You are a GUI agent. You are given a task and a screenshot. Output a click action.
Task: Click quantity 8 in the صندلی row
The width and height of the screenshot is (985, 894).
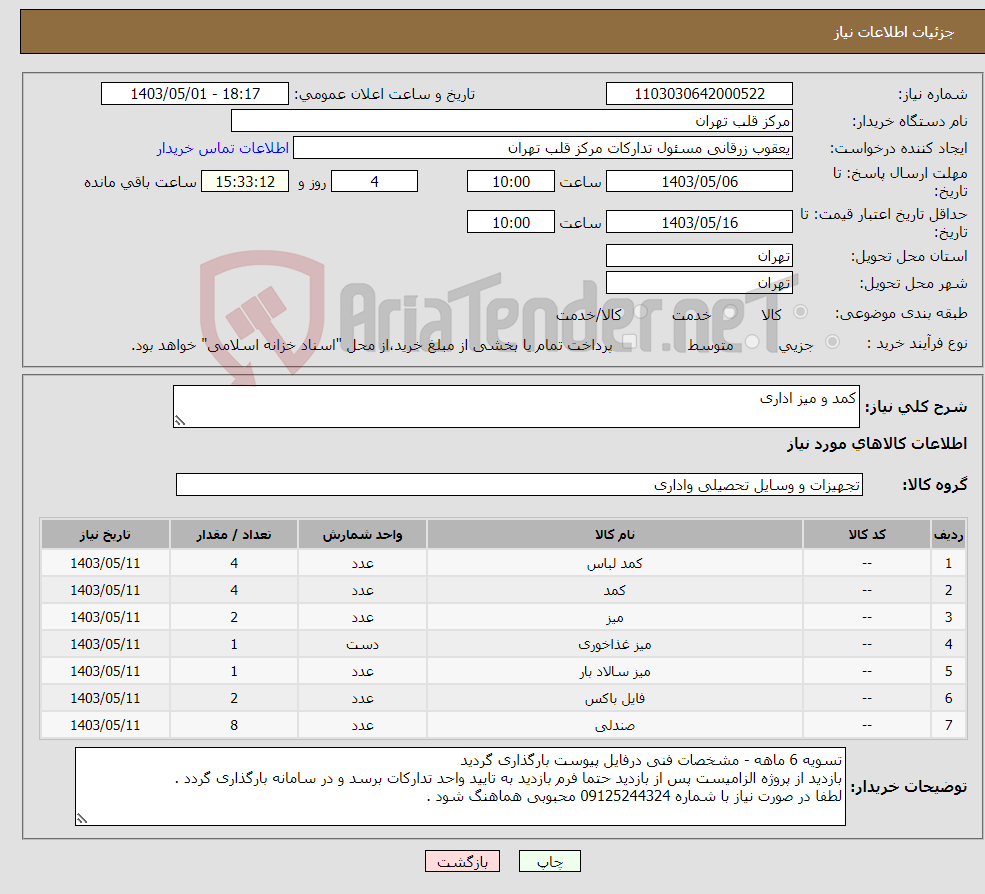click(x=234, y=726)
